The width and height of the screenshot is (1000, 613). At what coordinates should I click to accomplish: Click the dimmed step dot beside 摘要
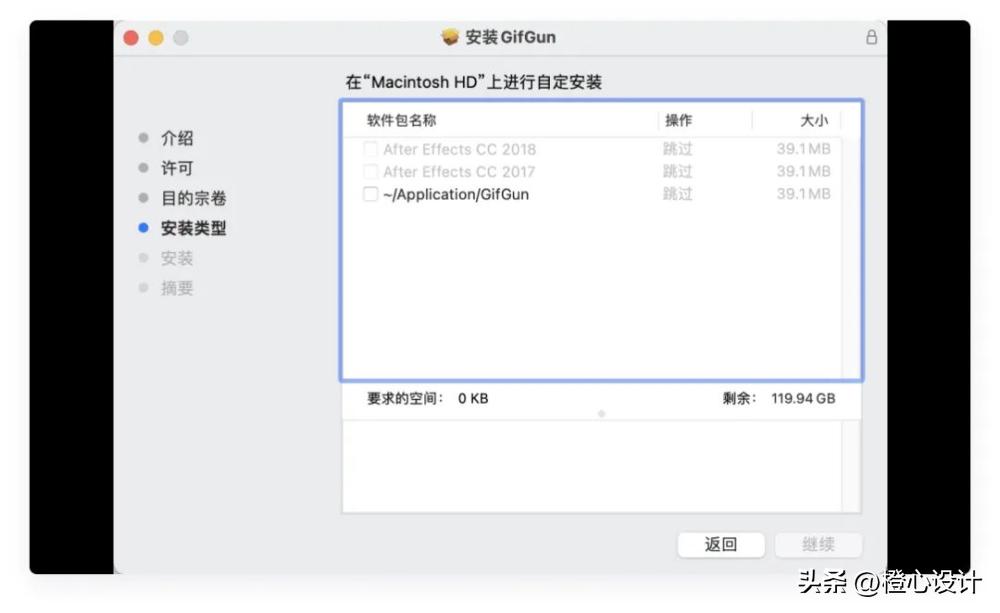click(x=146, y=288)
